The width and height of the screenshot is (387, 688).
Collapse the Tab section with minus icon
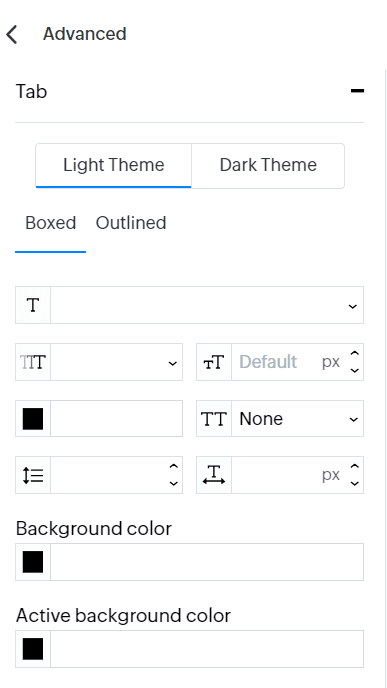coord(357,91)
